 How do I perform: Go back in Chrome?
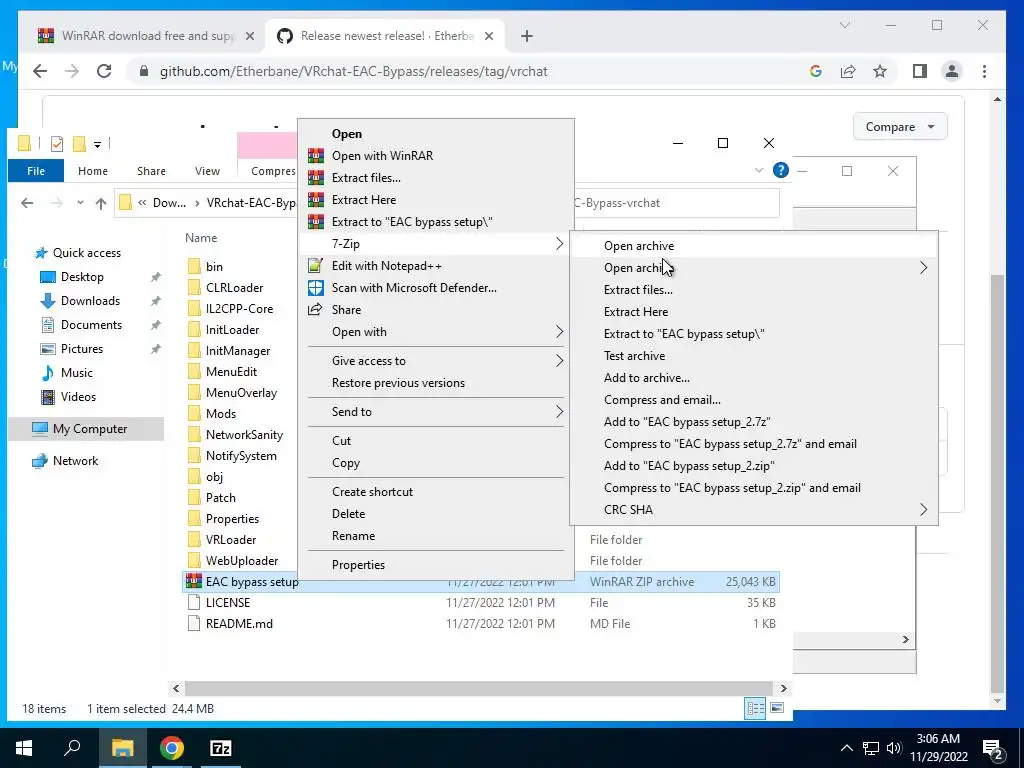tap(40, 71)
